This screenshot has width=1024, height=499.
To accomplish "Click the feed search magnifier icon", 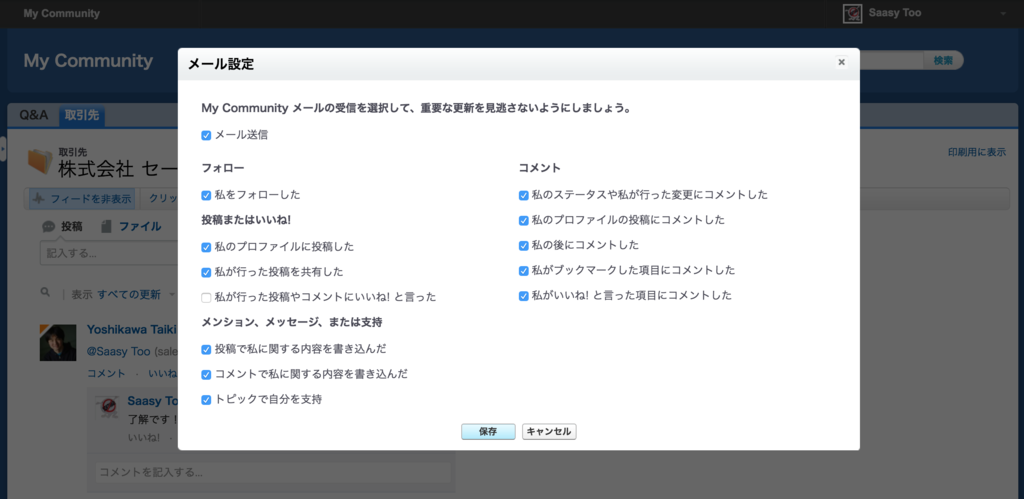I will pyautogui.click(x=45, y=293).
